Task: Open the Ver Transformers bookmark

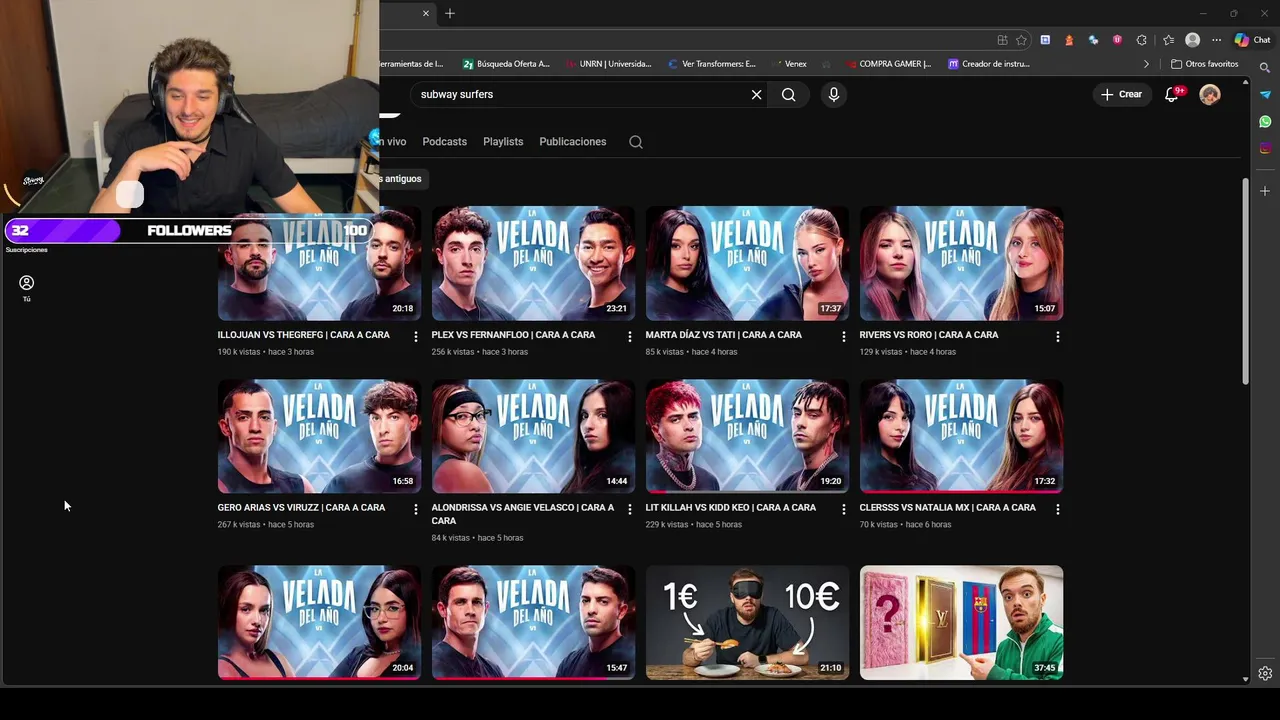Action: (711, 64)
